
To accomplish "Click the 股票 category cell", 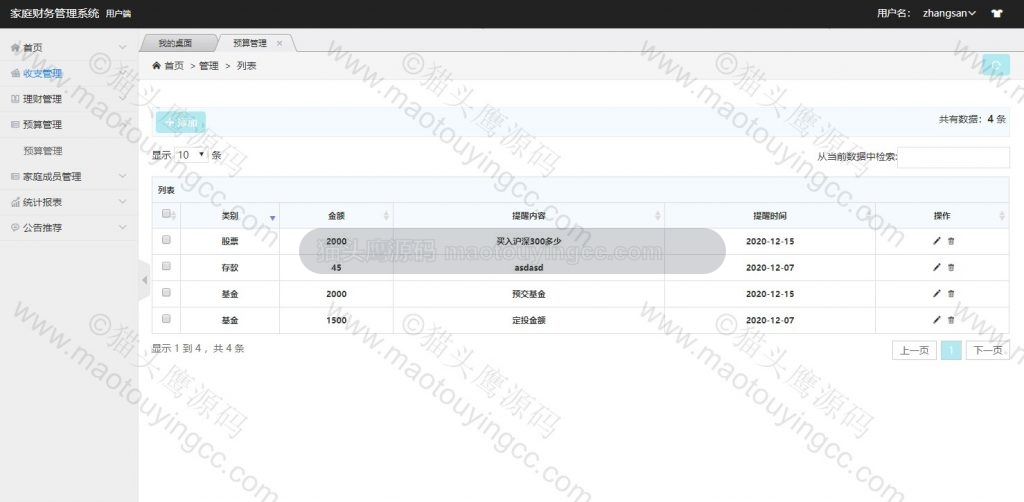I will click(230, 242).
